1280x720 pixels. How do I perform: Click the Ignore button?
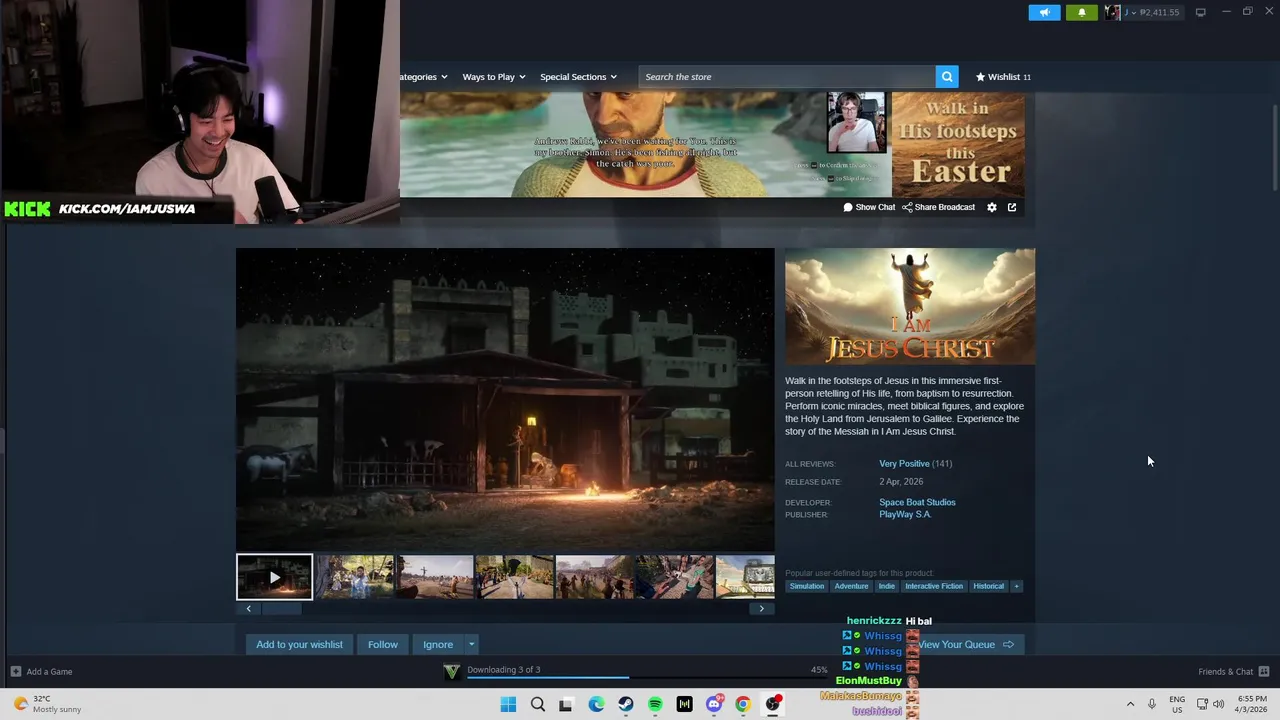point(438,644)
